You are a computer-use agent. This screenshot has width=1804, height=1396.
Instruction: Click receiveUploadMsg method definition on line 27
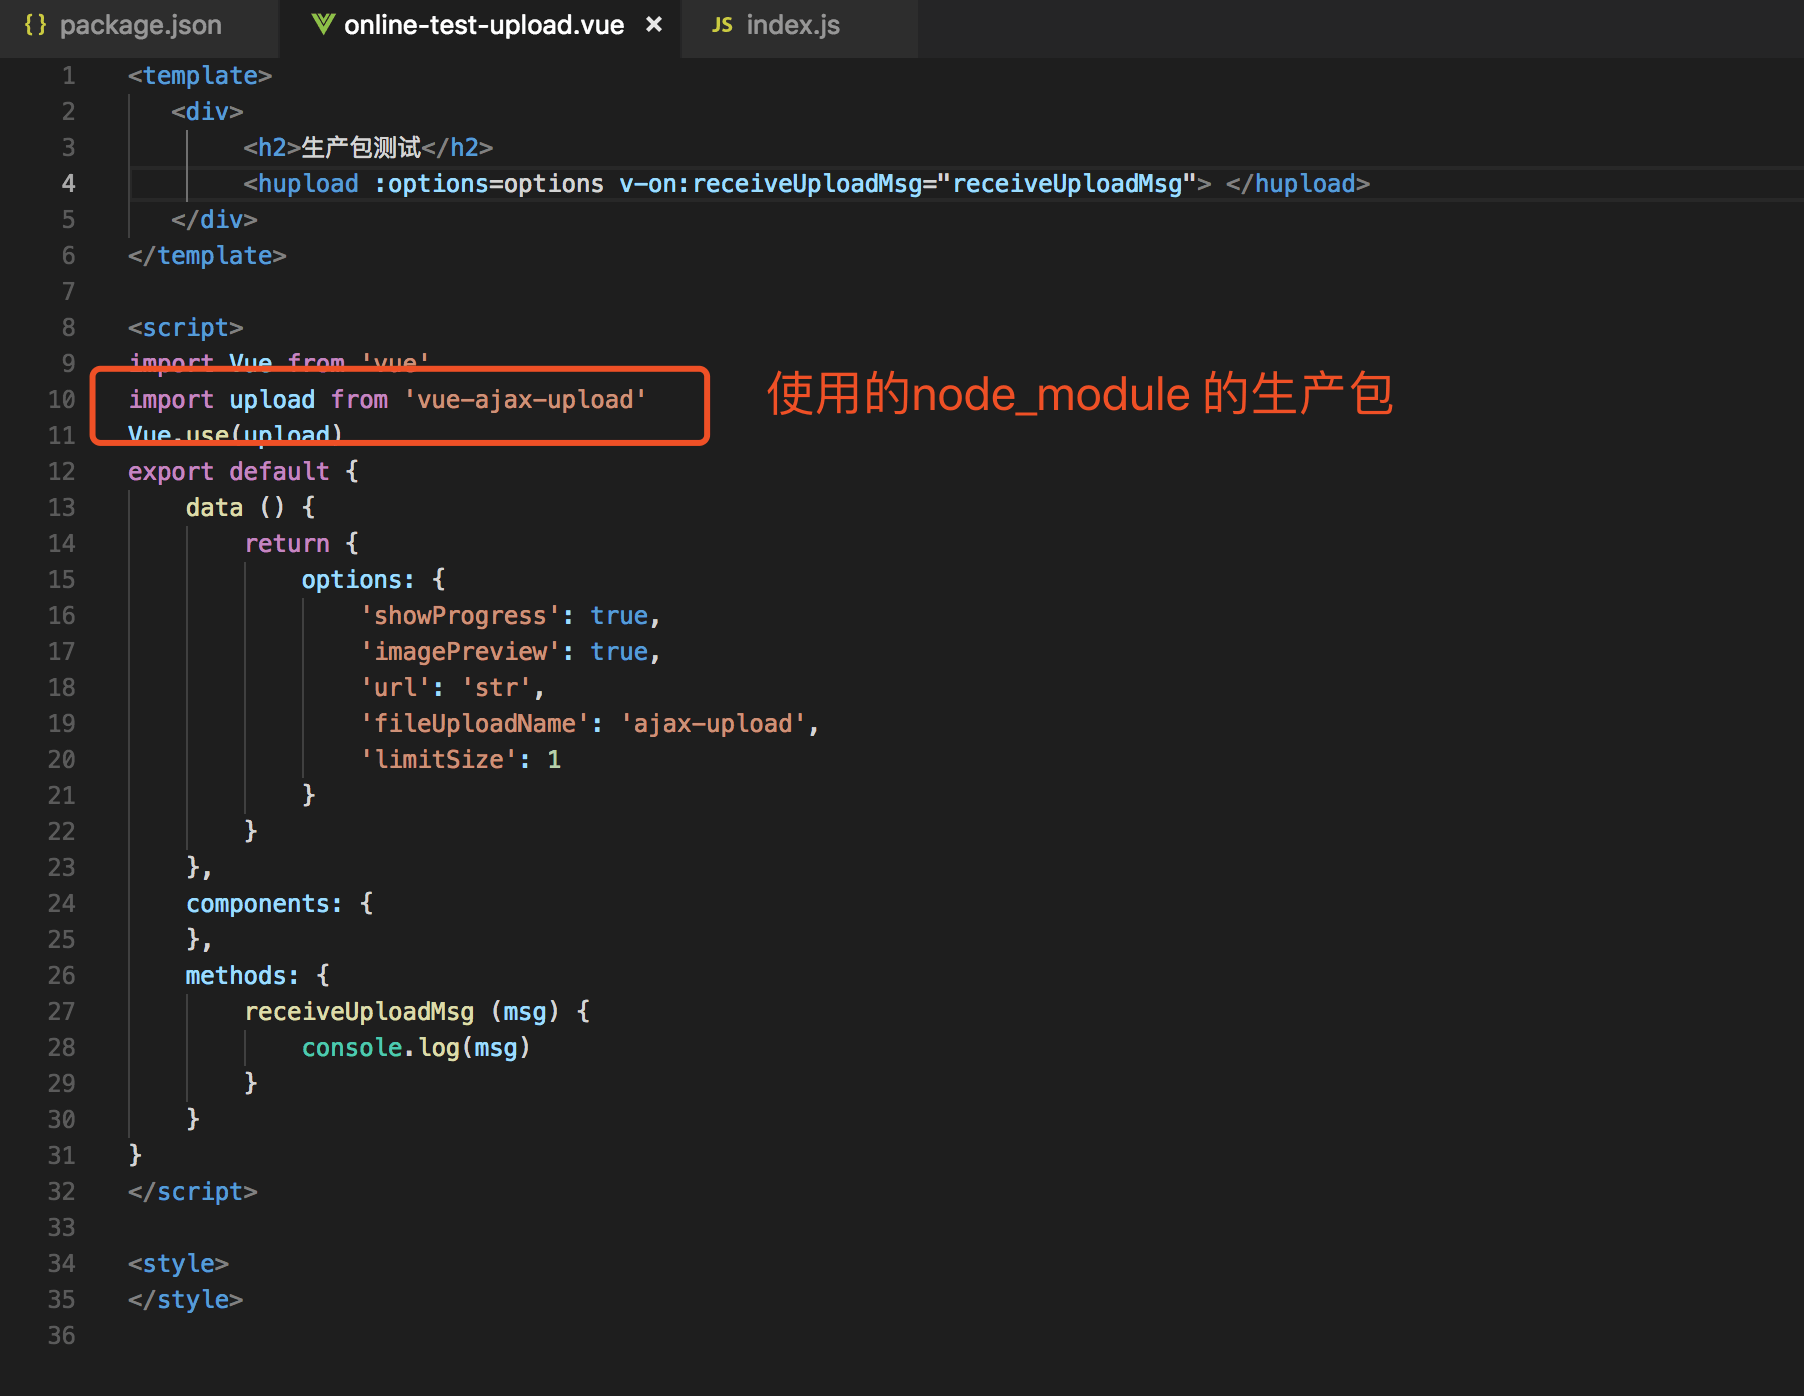click(x=359, y=1012)
